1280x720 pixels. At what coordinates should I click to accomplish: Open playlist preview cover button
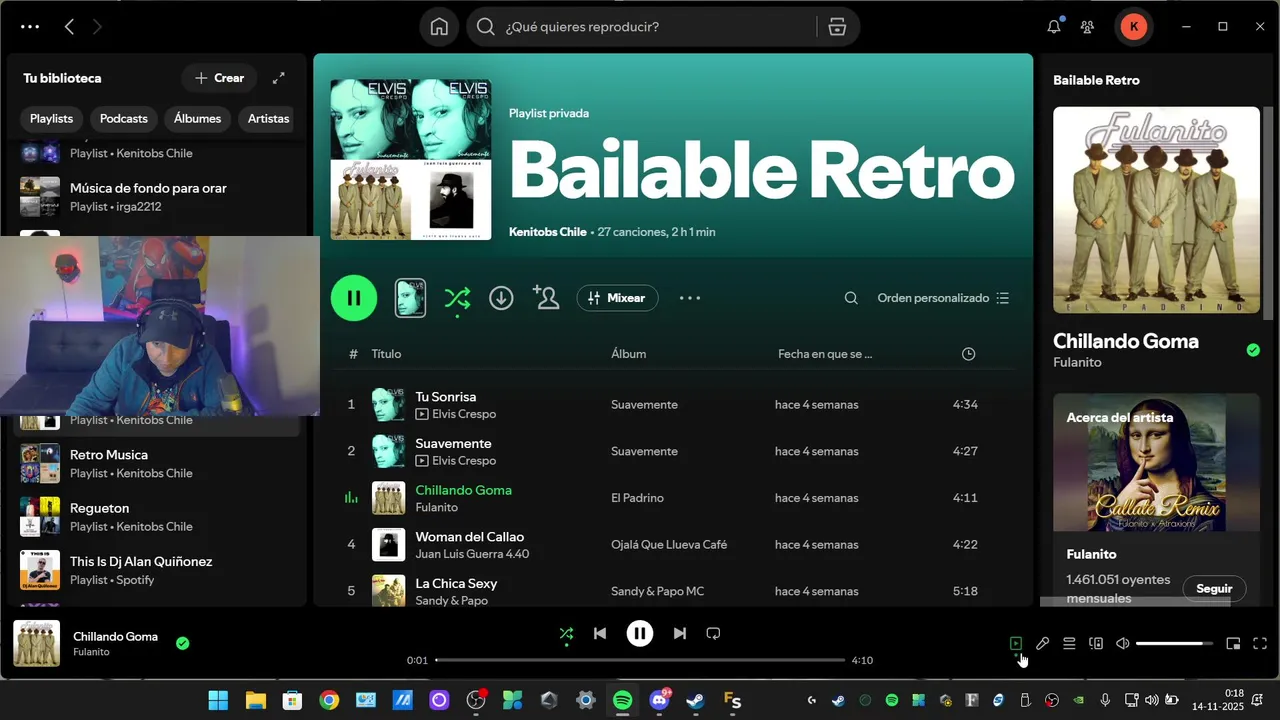click(x=410, y=298)
